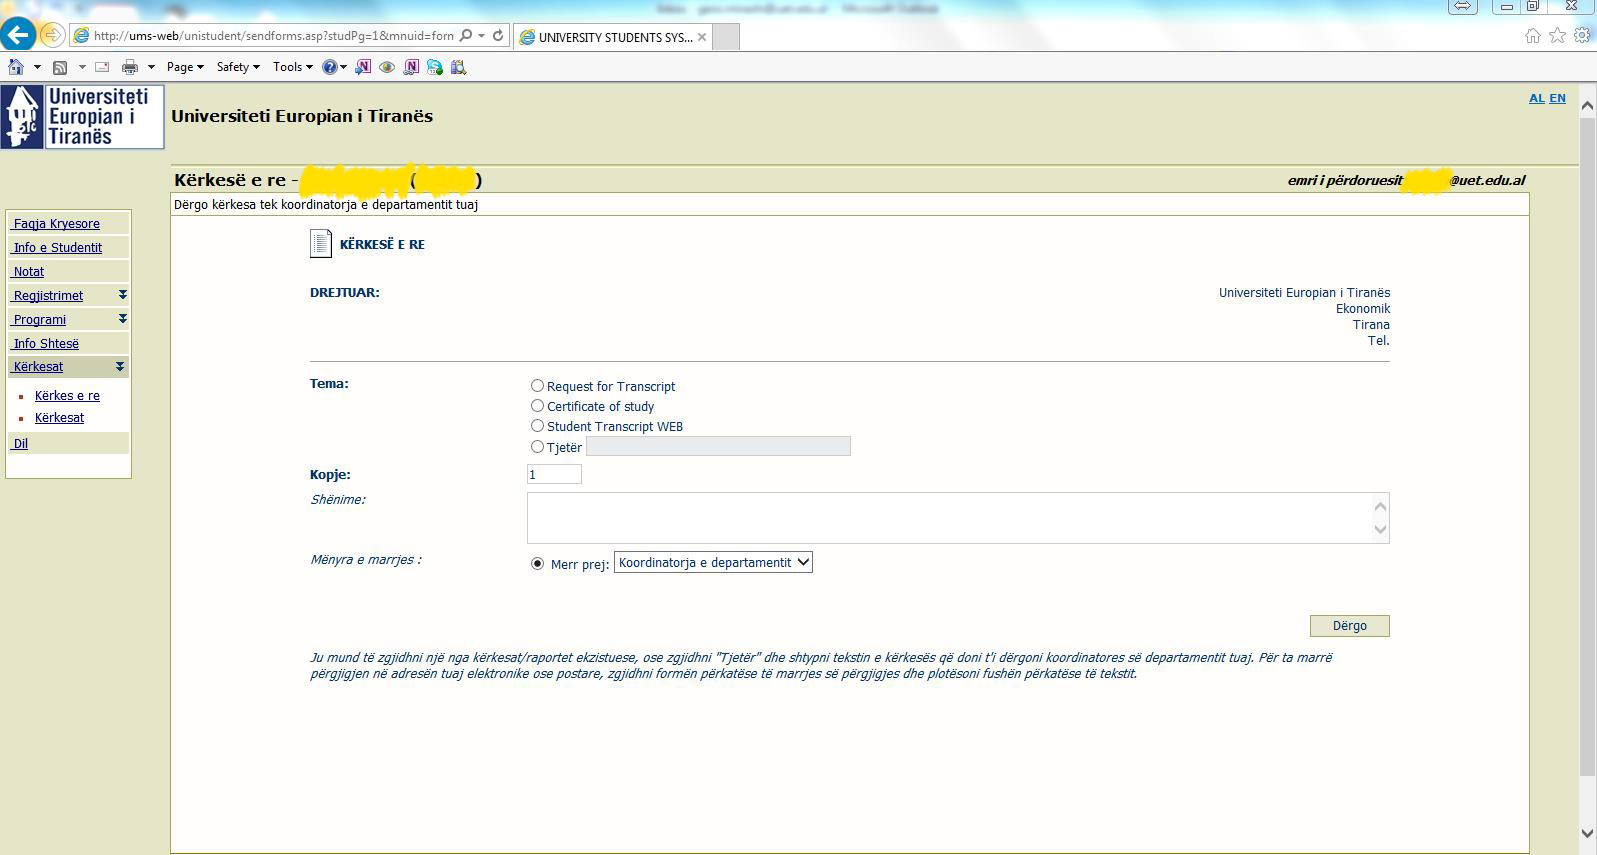The height and width of the screenshot is (855, 1597).
Task: Open the Safety menu
Action: pyautogui.click(x=238, y=67)
